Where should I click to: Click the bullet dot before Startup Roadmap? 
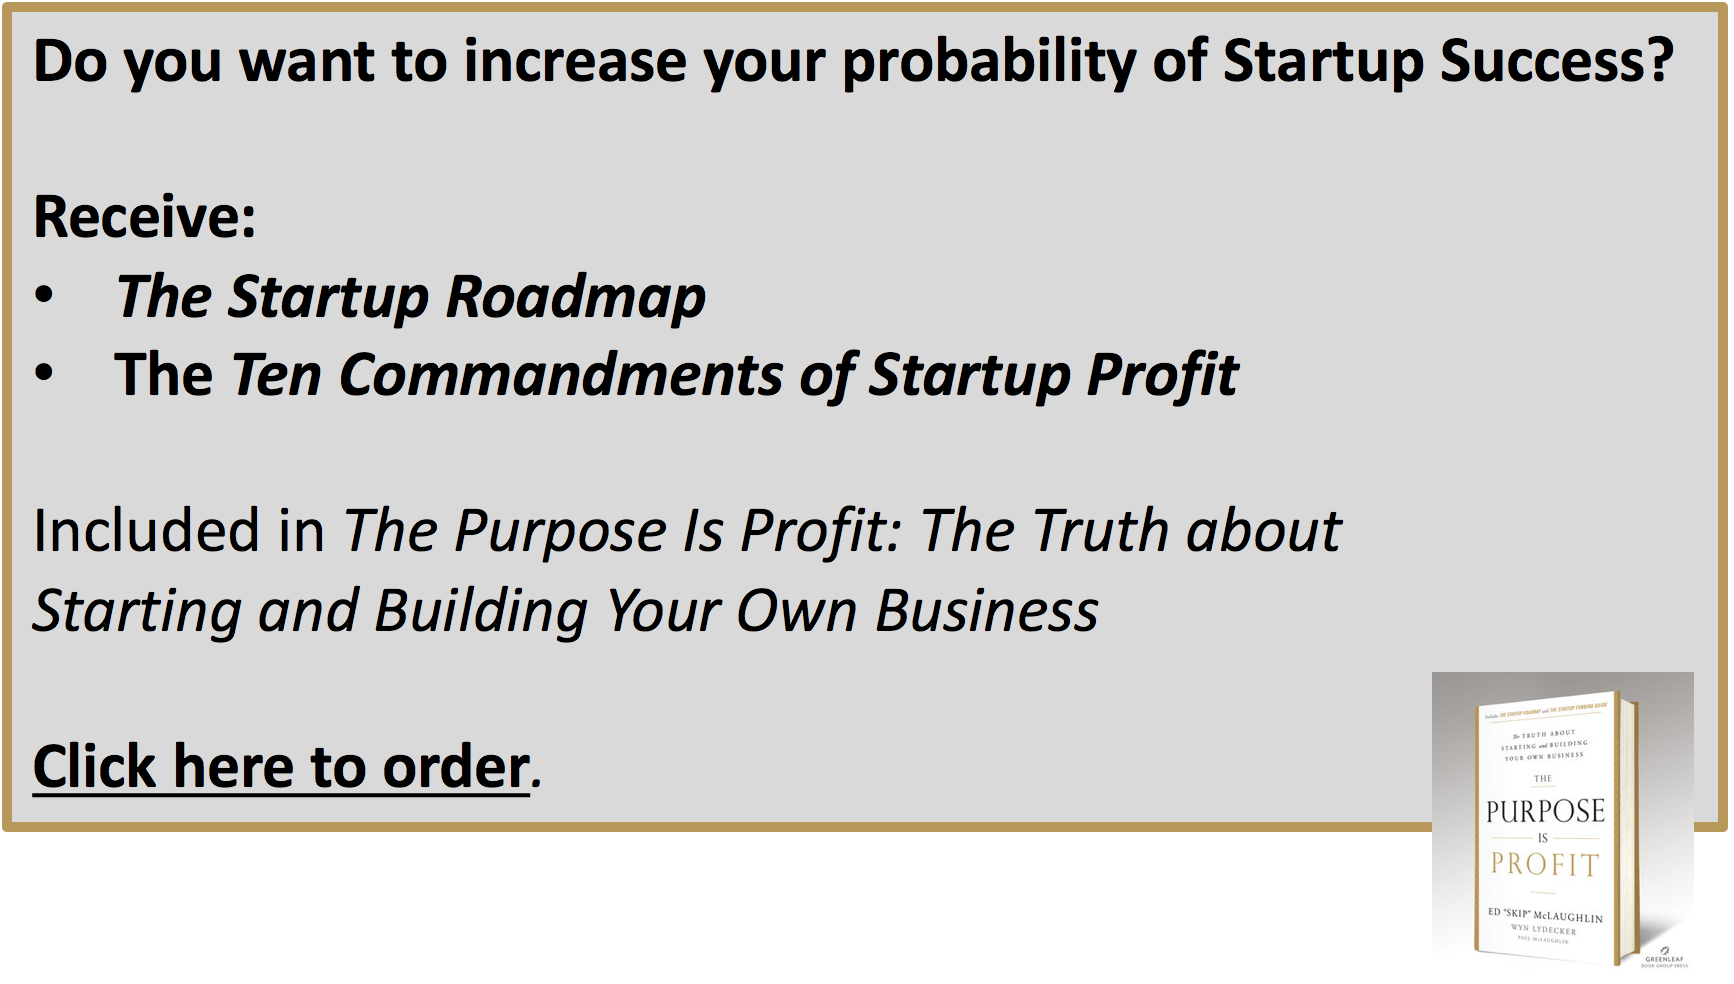point(44,295)
